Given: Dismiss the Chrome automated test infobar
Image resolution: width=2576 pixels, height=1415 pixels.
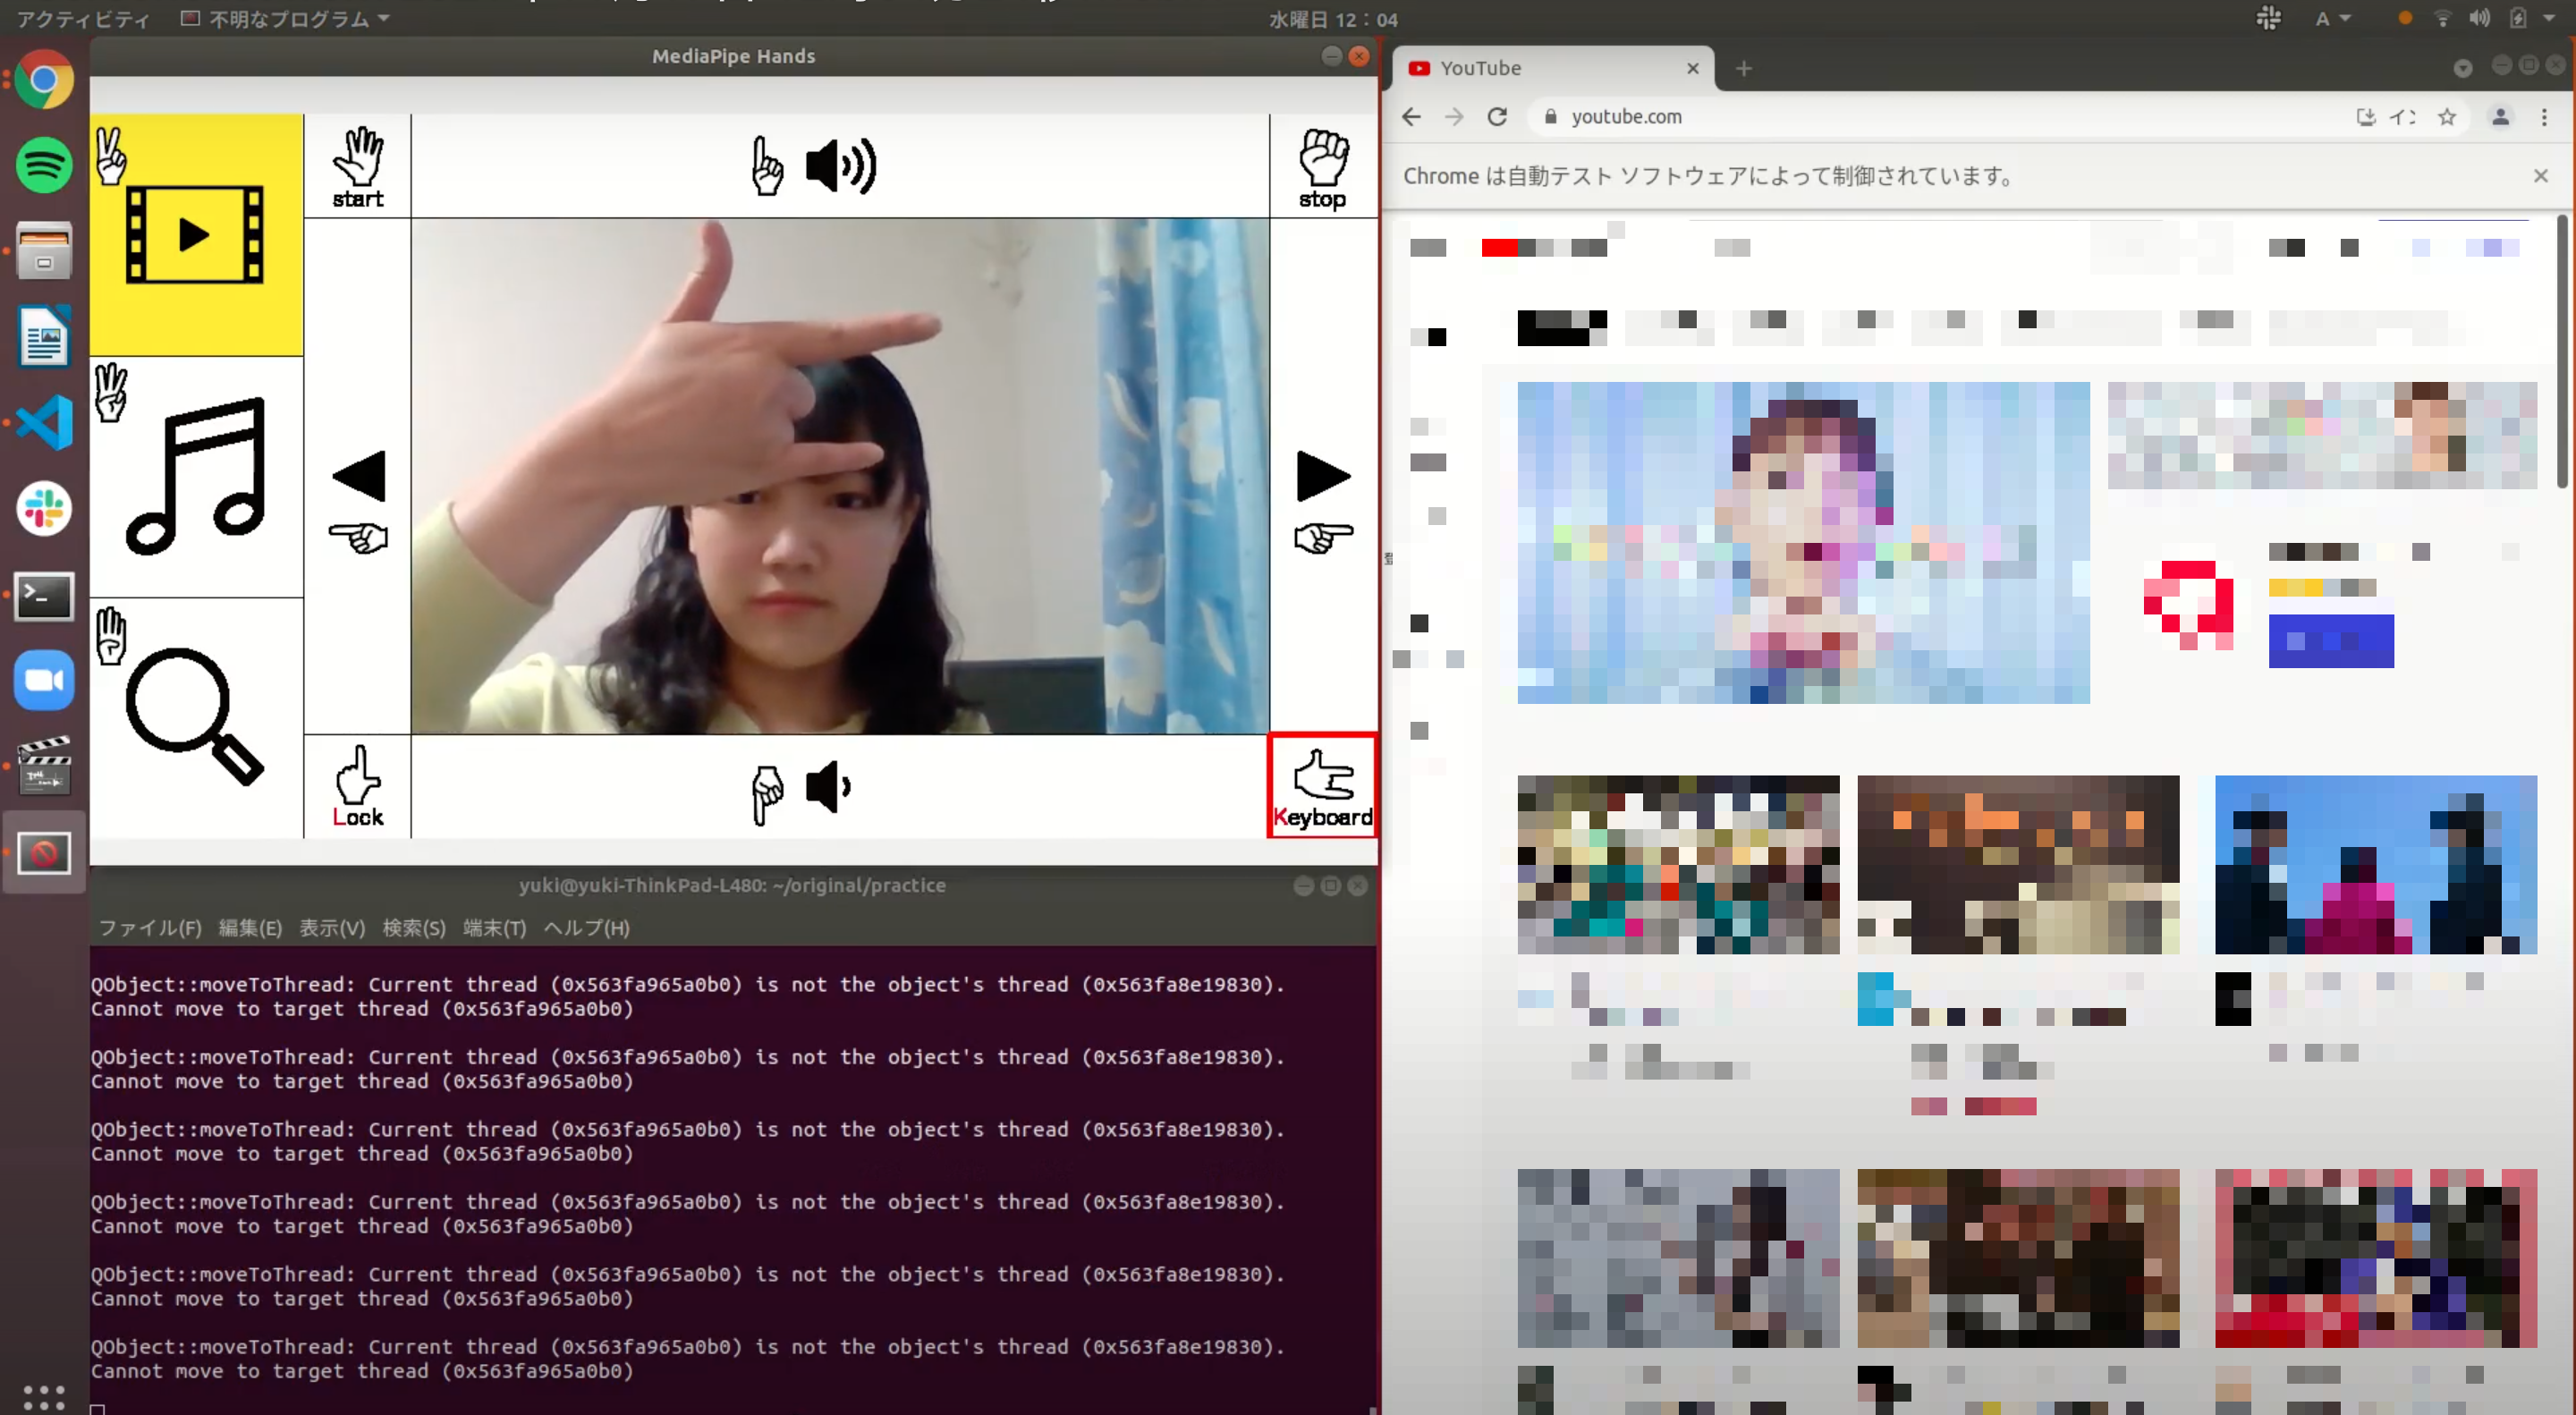Looking at the screenshot, I should pos(2540,176).
